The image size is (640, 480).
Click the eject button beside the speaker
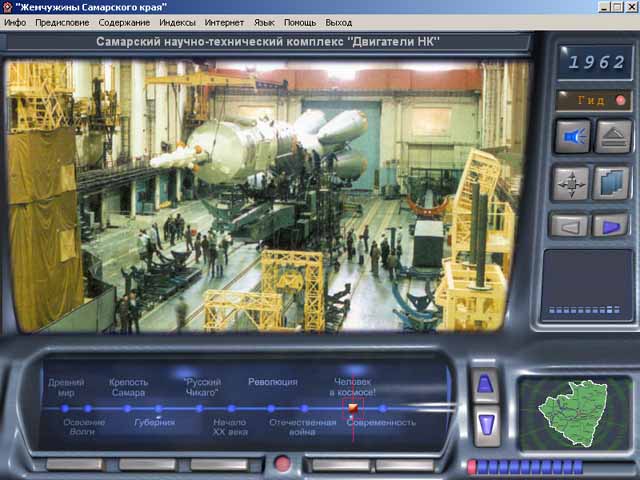[x=612, y=136]
